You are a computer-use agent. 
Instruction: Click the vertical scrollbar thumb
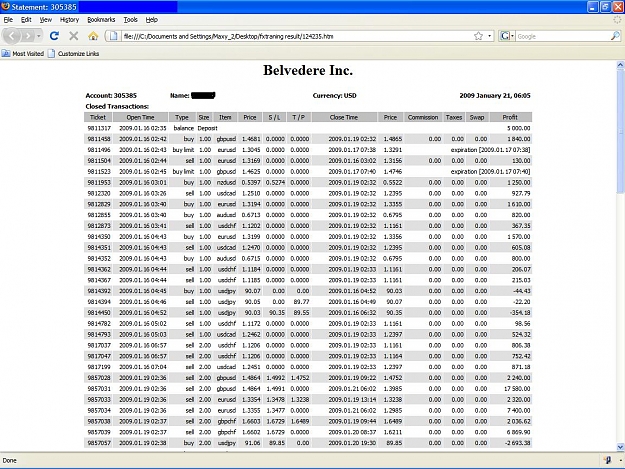click(620, 131)
